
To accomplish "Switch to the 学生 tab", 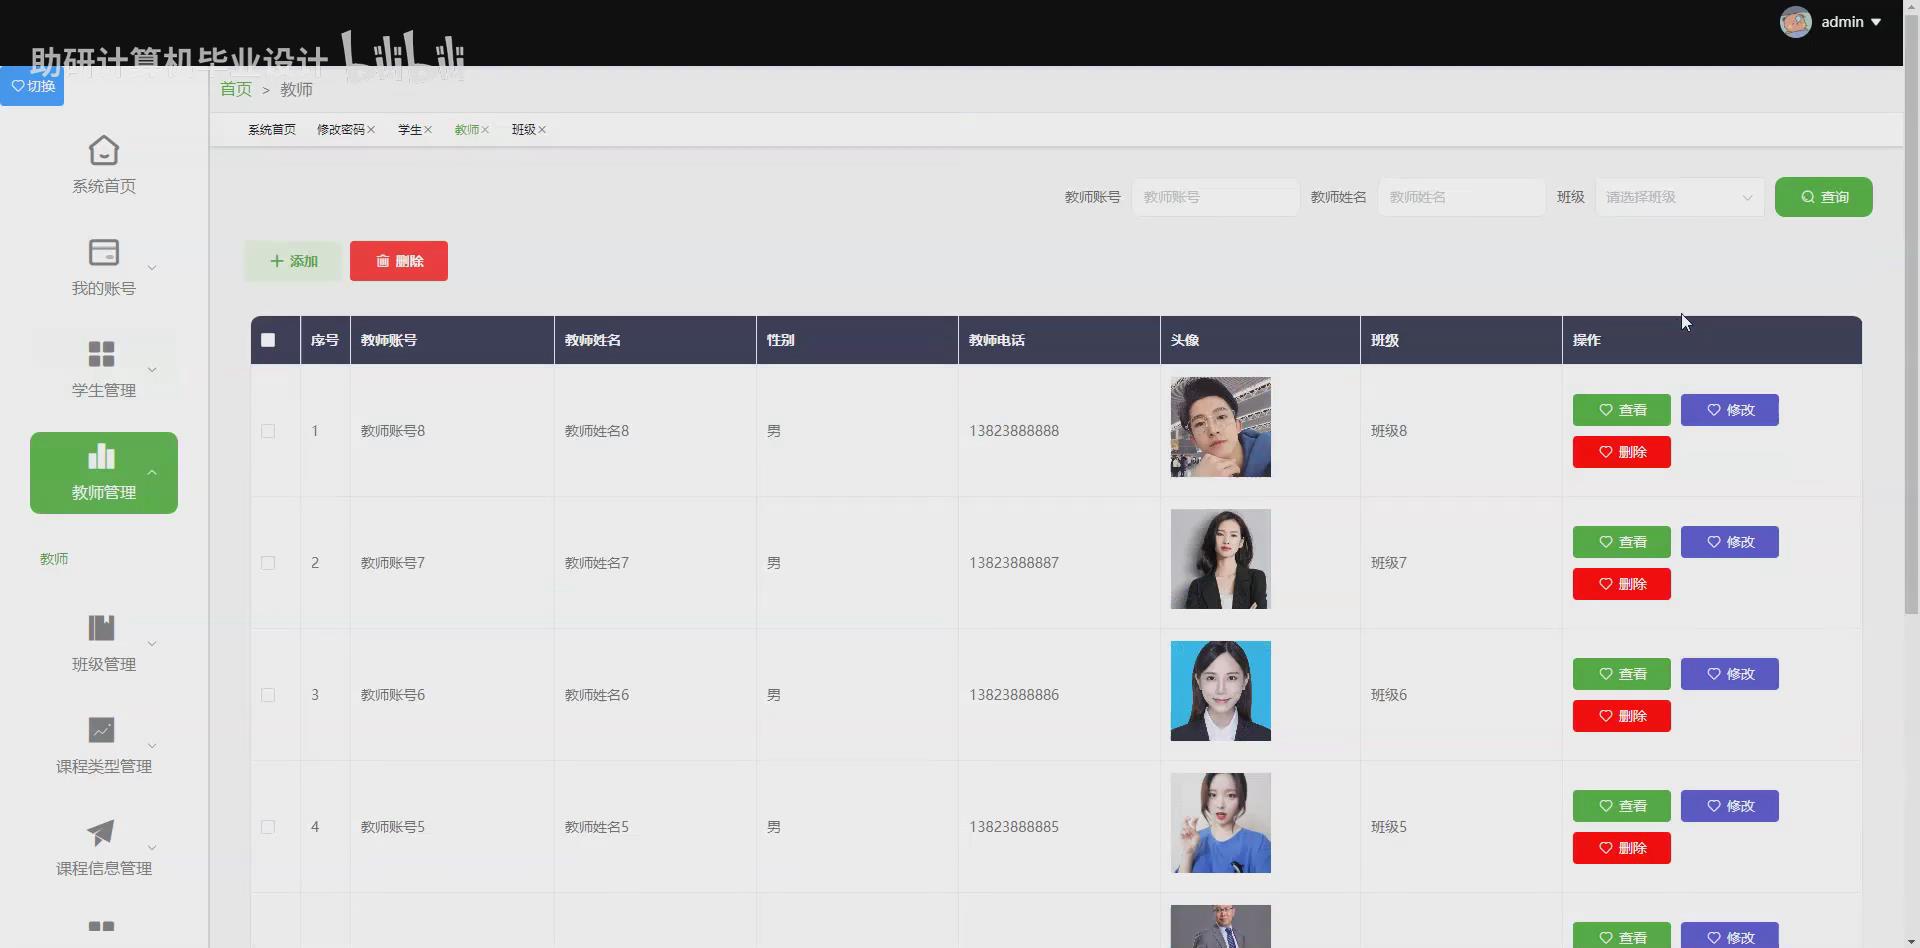I will [x=410, y=130].
